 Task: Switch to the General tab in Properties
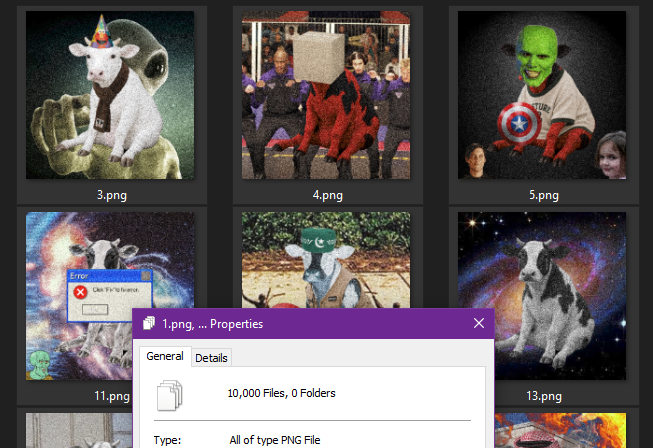[x=165, y=356]
